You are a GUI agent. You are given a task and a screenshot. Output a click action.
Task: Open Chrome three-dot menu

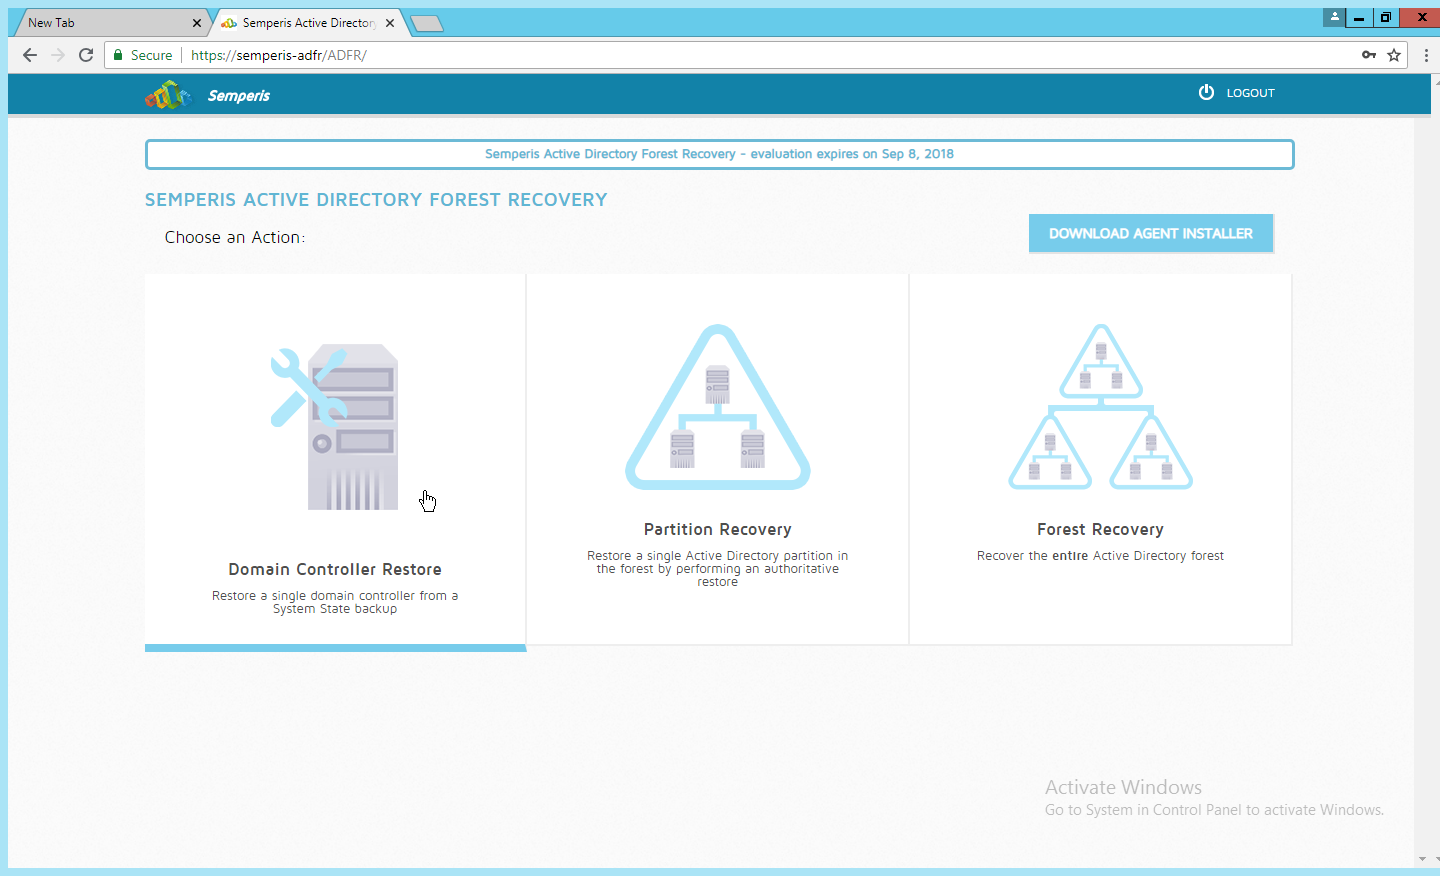(x=1426, y=55)
